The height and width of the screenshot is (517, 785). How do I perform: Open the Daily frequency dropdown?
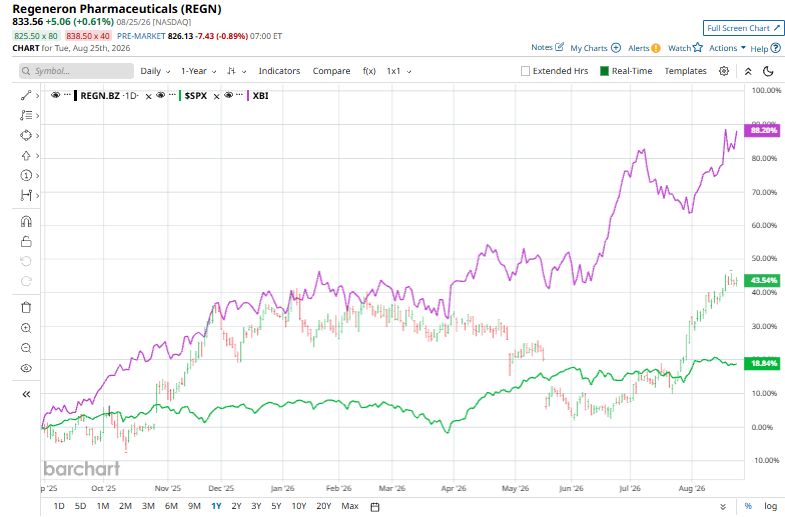155,71
